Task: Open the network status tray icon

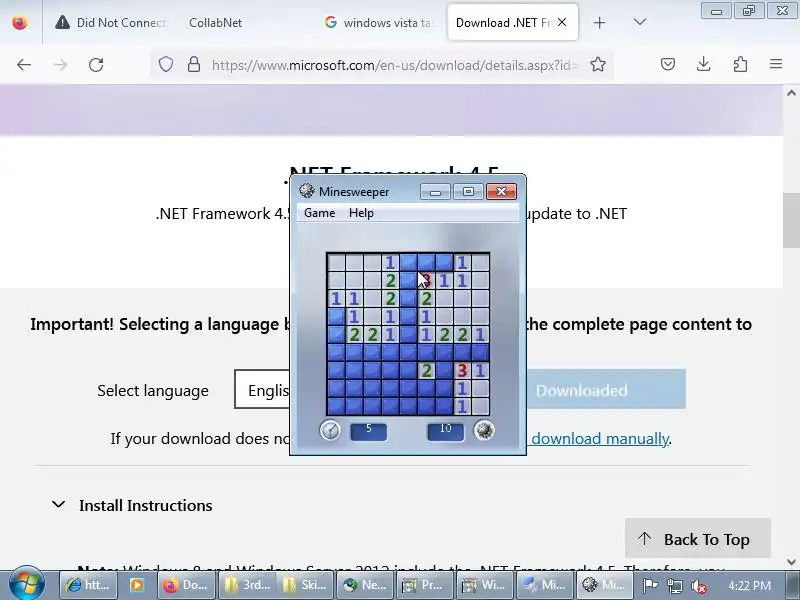Action: (x=675, y=586)
